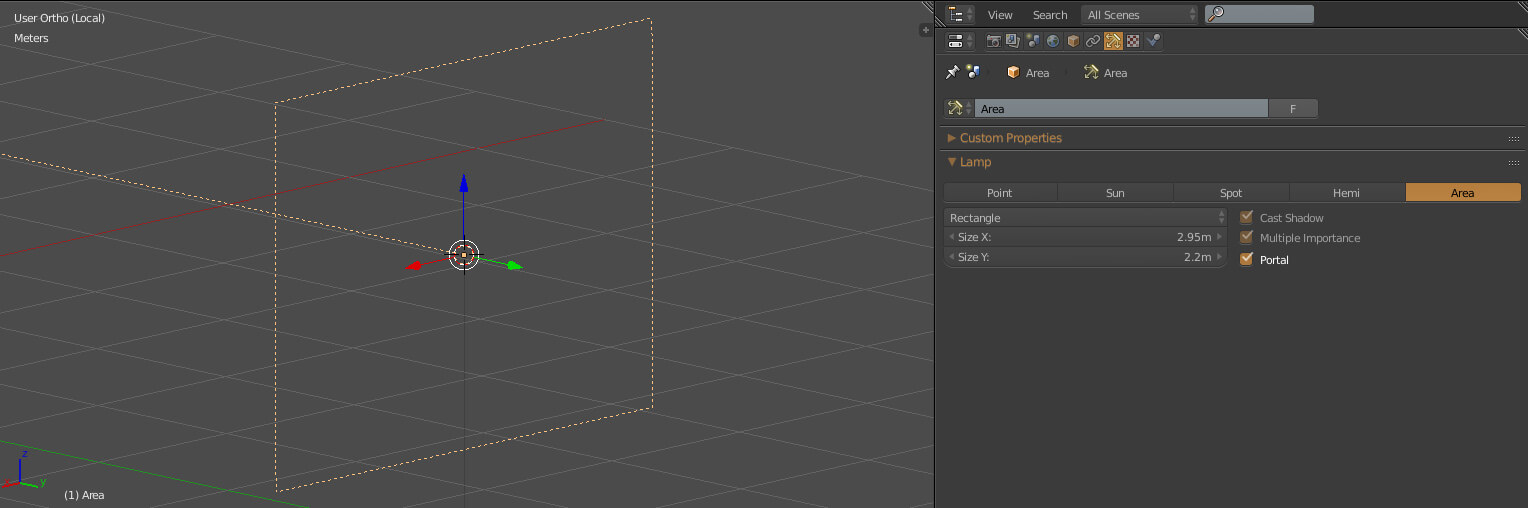Click the scene icon in the breadcrumb
The width and height of the screenshot is (1528, 508).
click(x=973, y=72)
